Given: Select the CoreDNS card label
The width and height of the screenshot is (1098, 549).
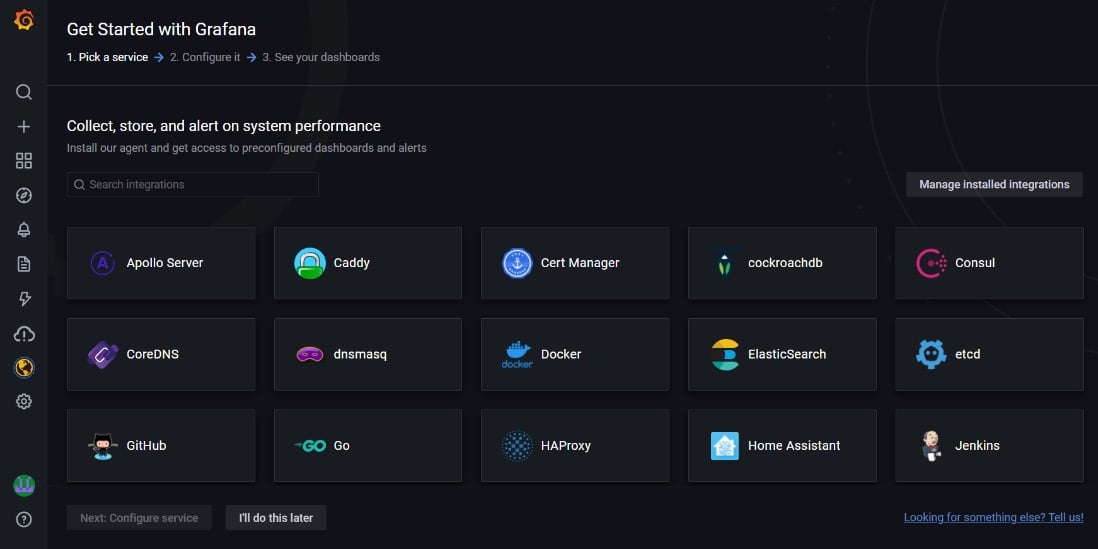Looking at the screenshot, I should click(153, 354).
